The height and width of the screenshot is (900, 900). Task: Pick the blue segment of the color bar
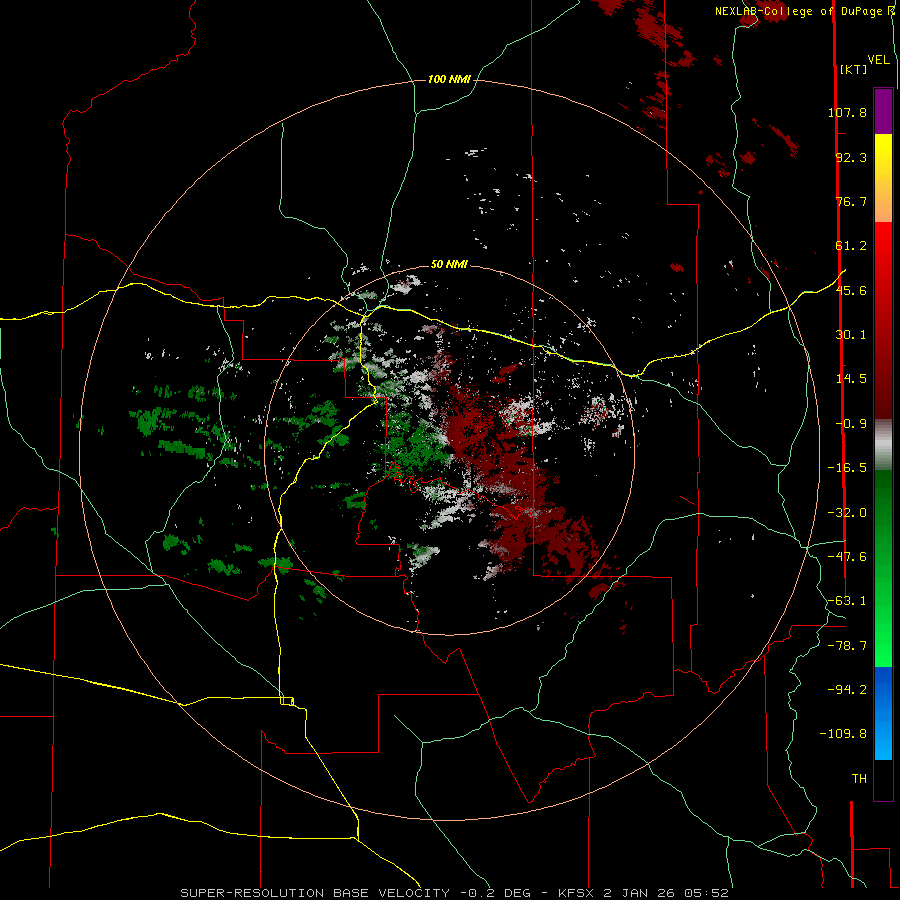coord(883,713)
